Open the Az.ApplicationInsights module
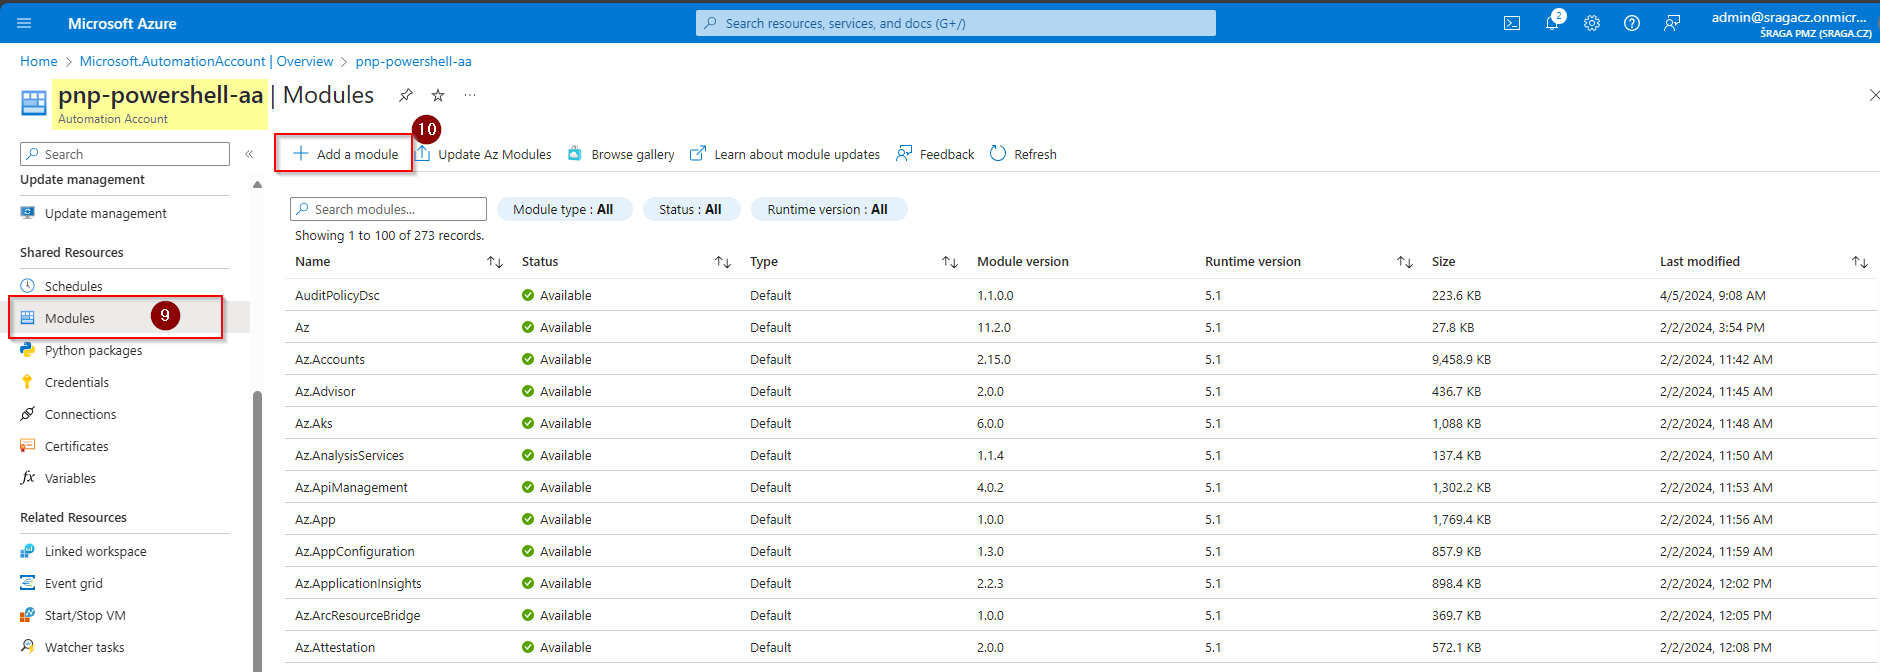 358,583
